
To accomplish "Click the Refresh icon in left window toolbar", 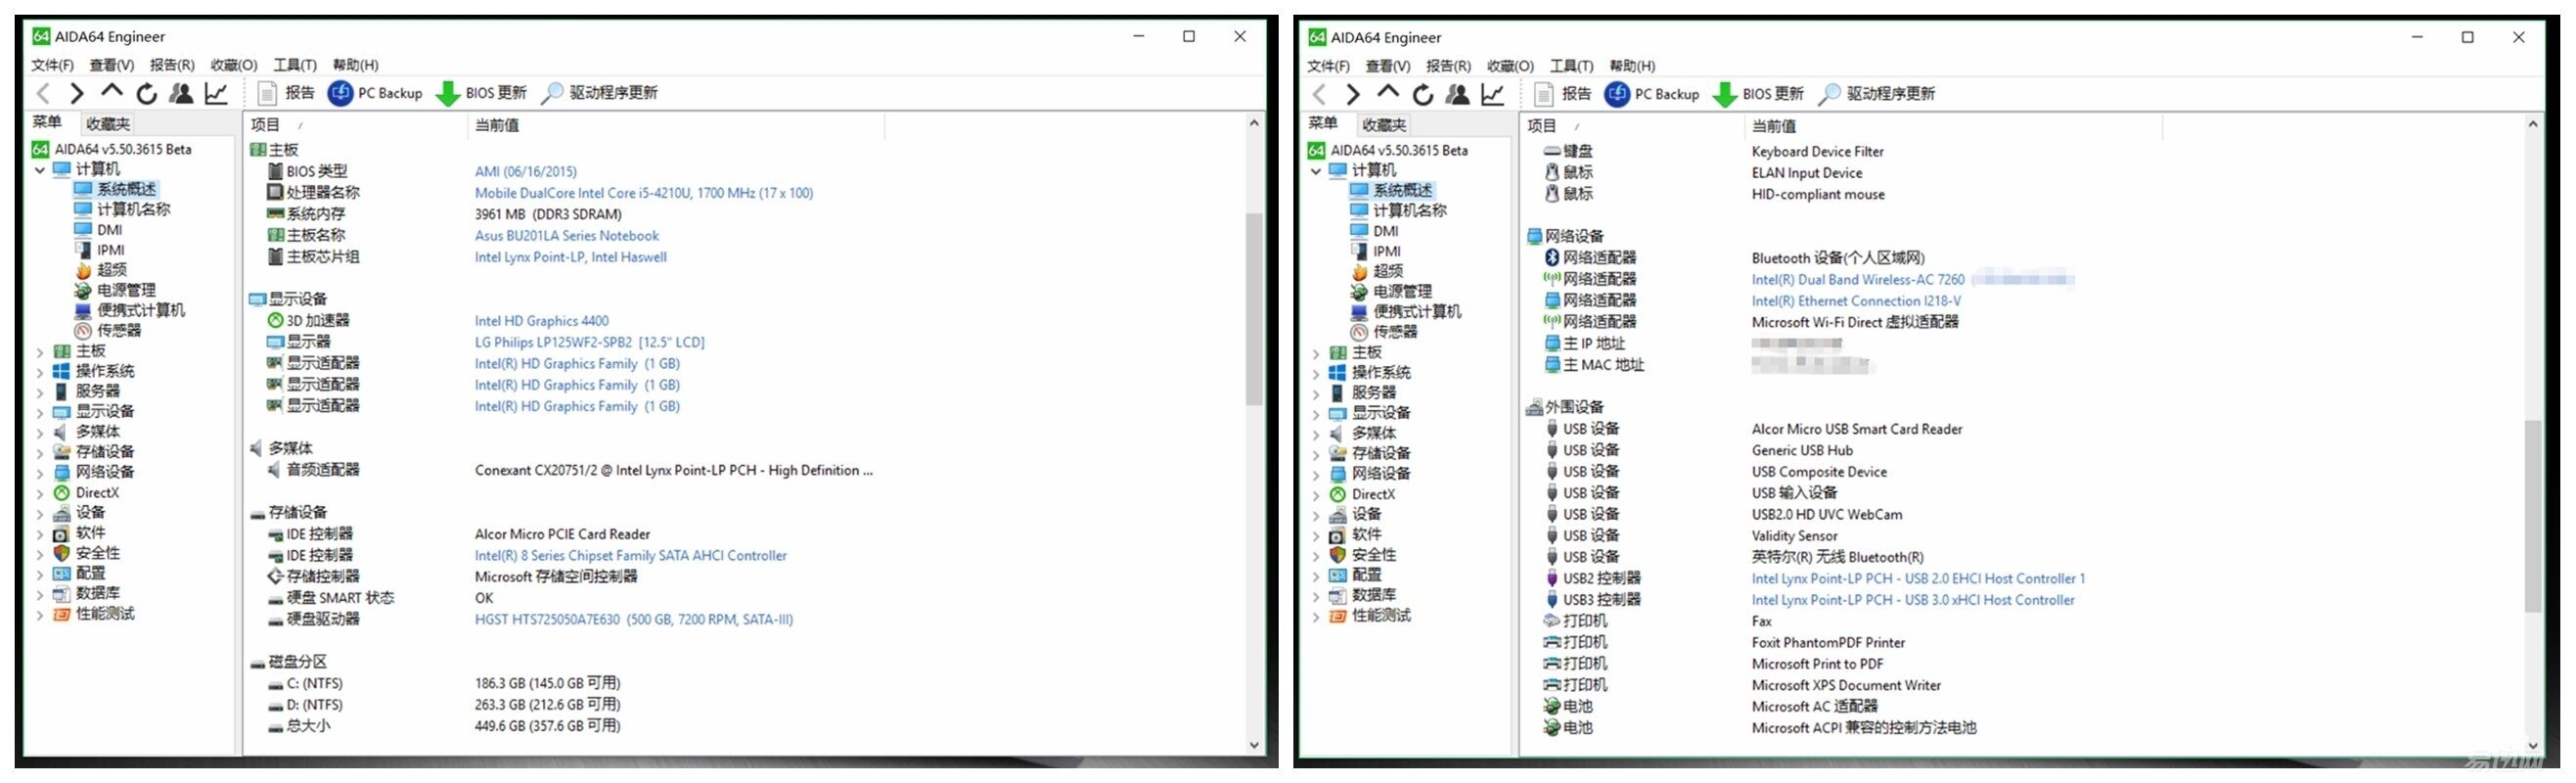I will 147,94.
